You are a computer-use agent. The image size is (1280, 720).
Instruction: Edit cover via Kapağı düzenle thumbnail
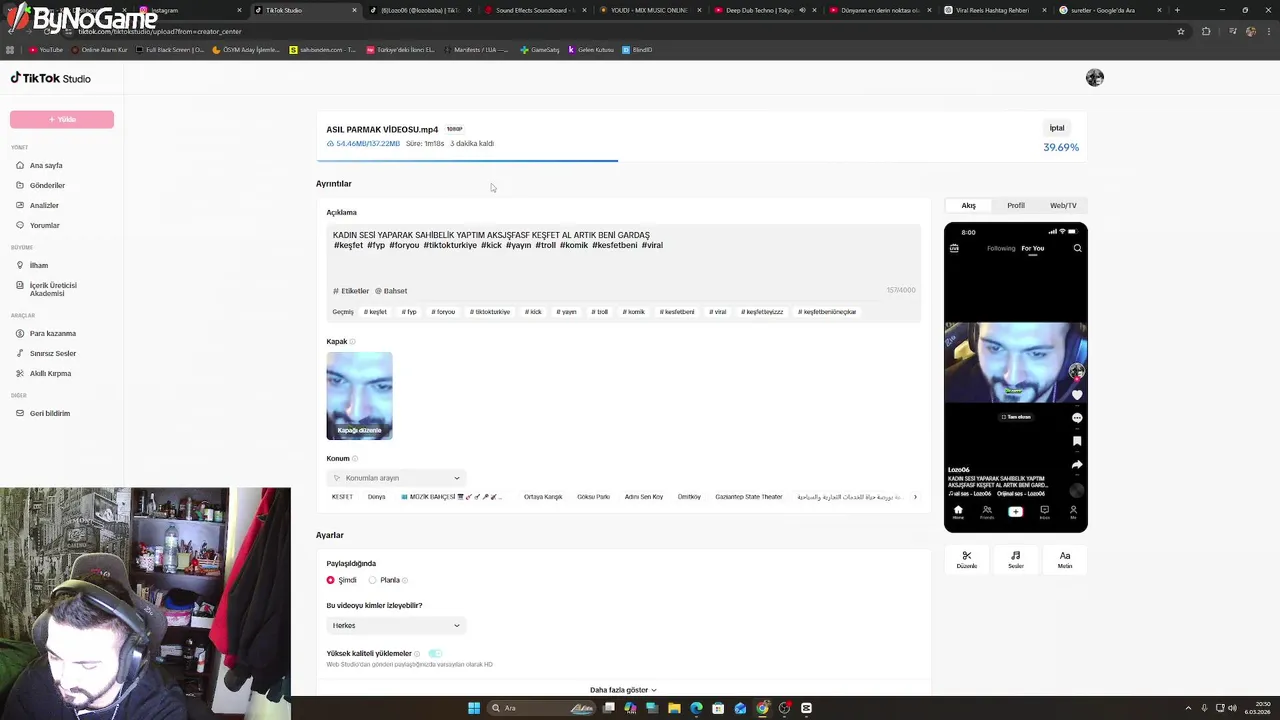359,396
